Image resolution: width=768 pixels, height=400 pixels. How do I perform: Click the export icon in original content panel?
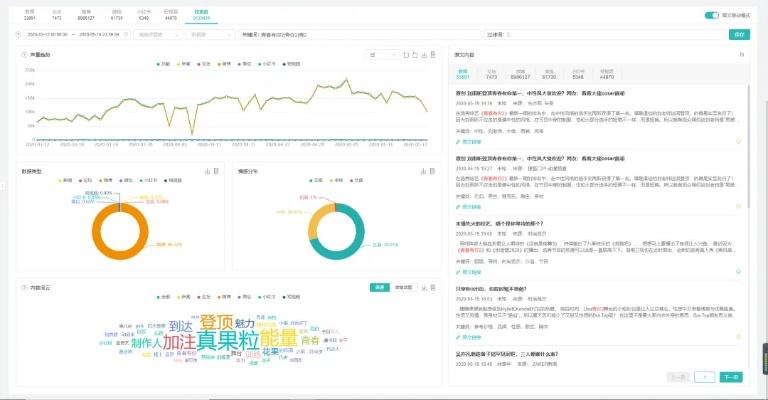743,54
